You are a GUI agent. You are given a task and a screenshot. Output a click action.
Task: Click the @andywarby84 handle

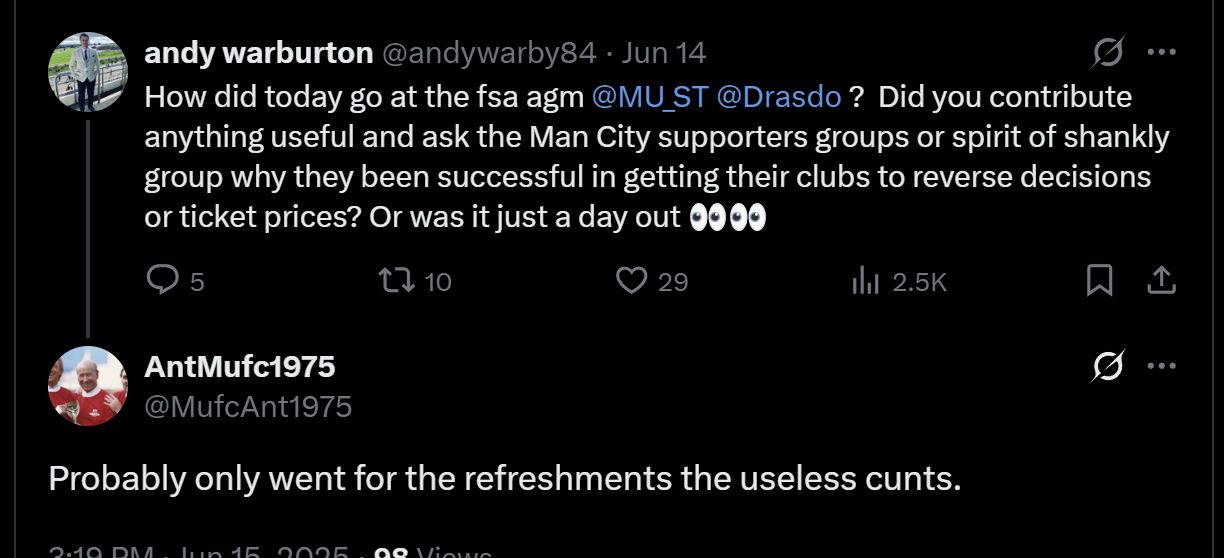(x=489, y=53)
